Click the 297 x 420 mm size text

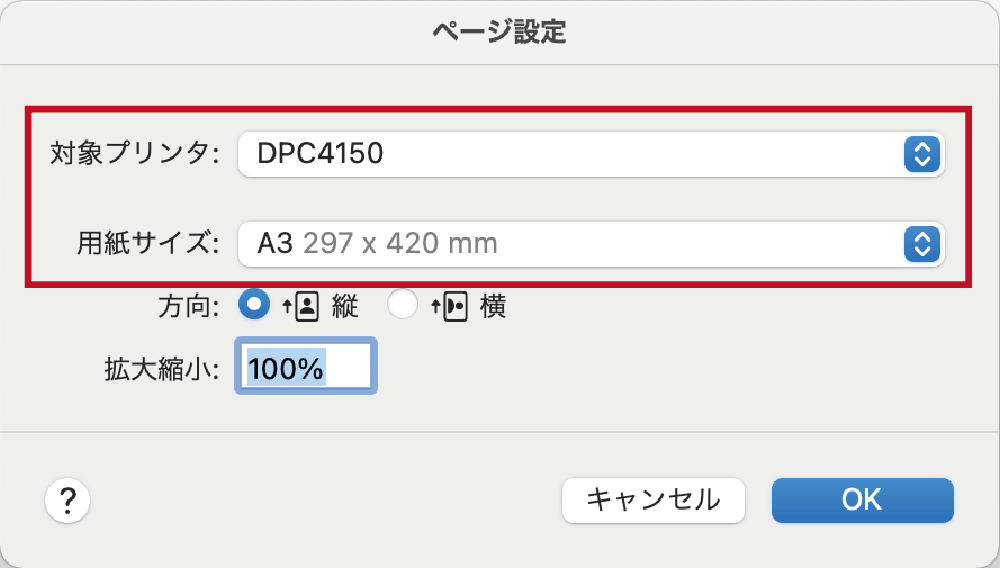click(400, 243)
